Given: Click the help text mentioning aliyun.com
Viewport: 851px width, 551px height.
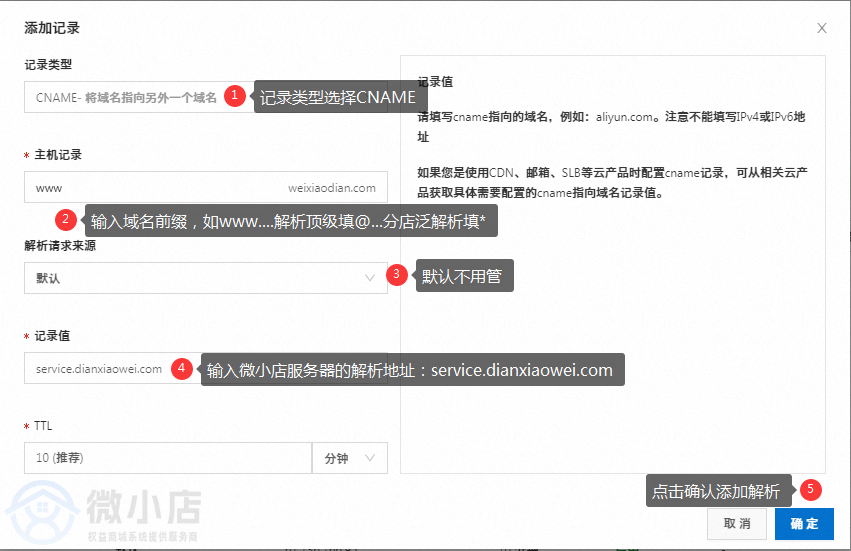Looking at the screenshot, I should pos(611,126).
